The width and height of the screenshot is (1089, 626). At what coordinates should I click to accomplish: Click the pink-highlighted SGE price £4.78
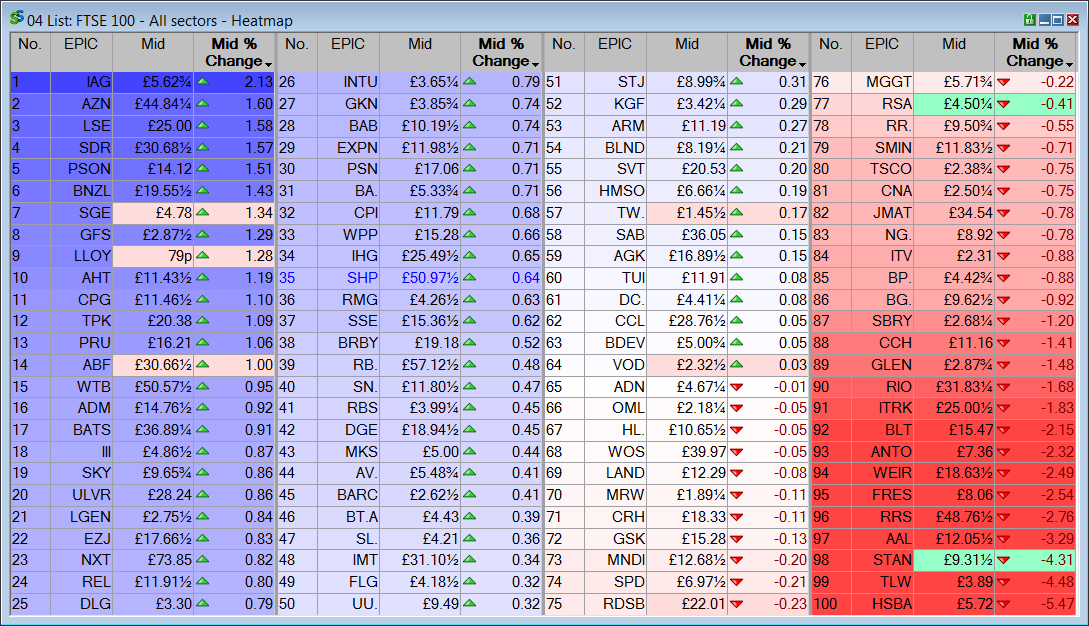click(x=153, y=213)
